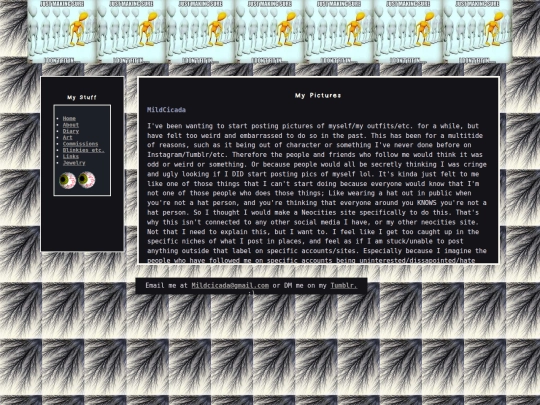
Task: Open the Tumblr link in footer
Action: point(344,285)
